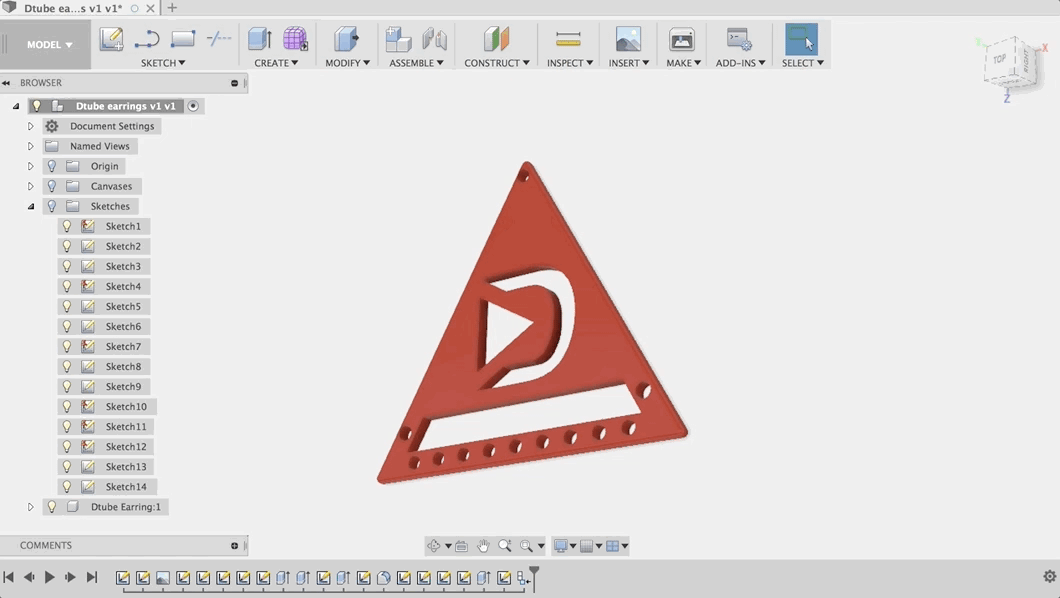Open a new document tab with plus
The width and height of the screenshot is (1060, 598).
(x=172, y=8)
